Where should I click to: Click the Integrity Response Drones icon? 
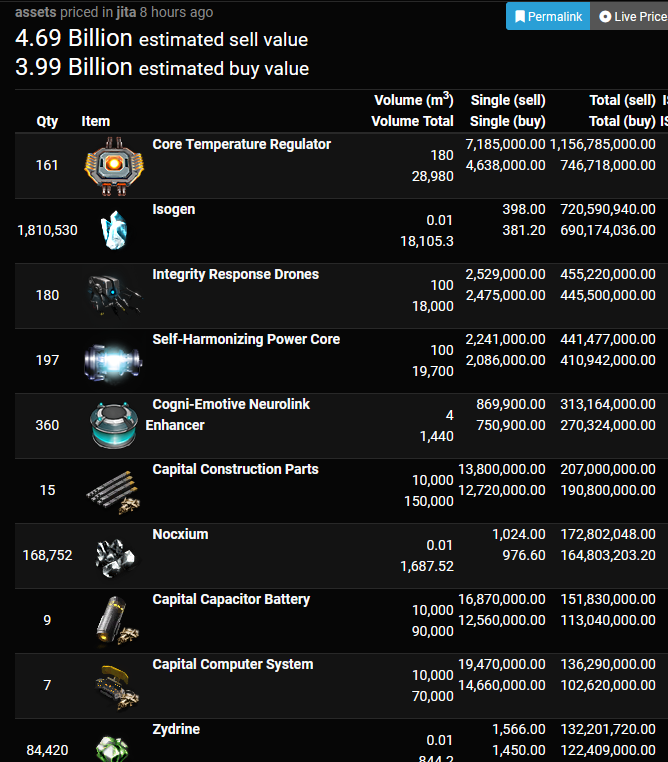[x=114, y=295]
